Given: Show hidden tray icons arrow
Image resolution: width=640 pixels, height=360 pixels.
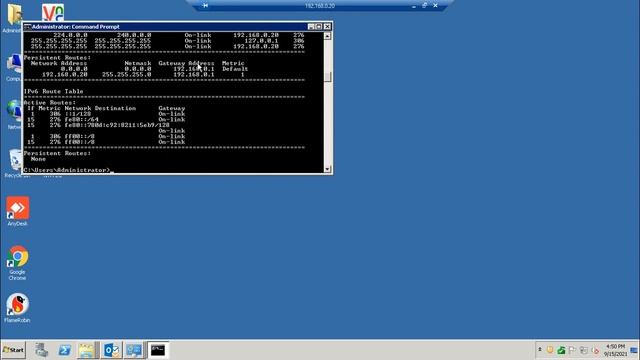Looking at the screenshot, I should 540,350.
